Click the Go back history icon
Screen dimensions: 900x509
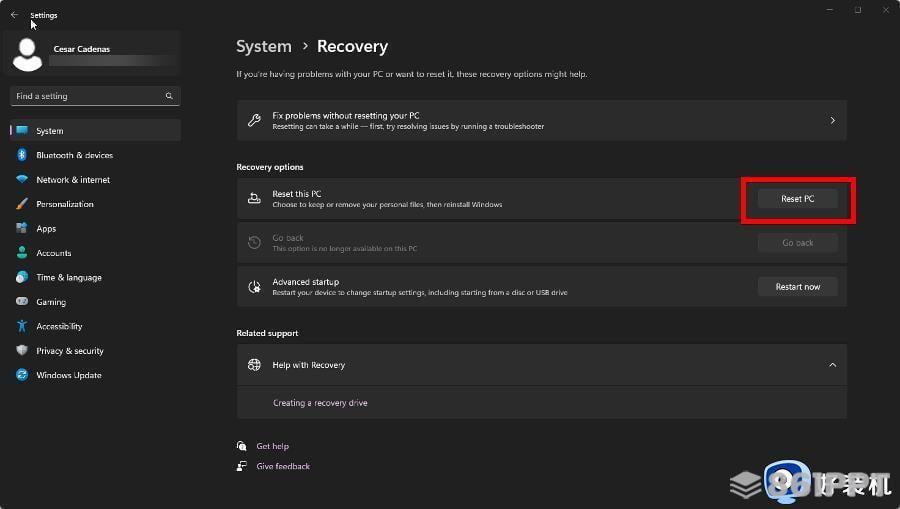point(254,243)
